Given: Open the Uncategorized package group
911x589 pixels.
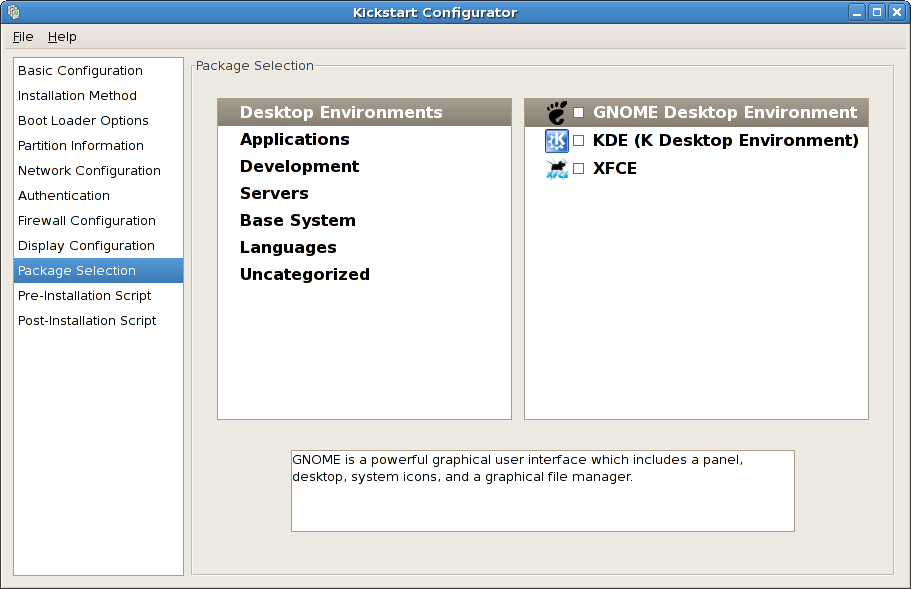Looking at the screenshot, I should 305,275.
